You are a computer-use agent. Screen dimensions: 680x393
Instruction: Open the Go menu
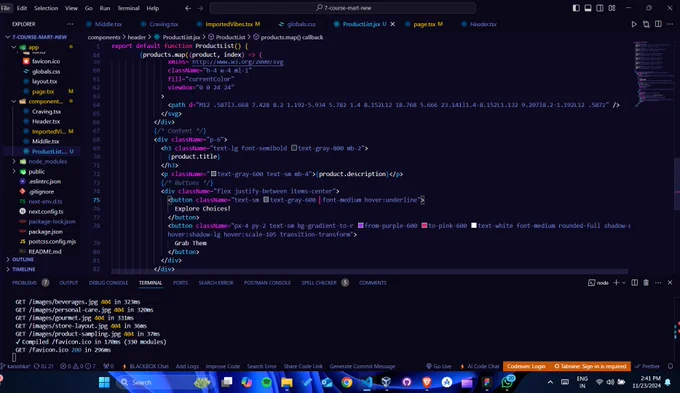click(x=88, y=8)
